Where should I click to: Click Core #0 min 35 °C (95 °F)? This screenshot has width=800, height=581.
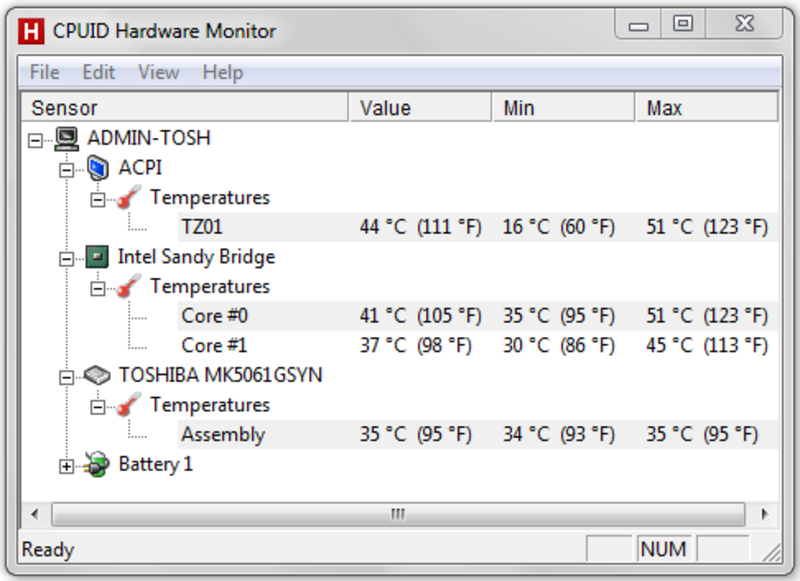(559, 316)
